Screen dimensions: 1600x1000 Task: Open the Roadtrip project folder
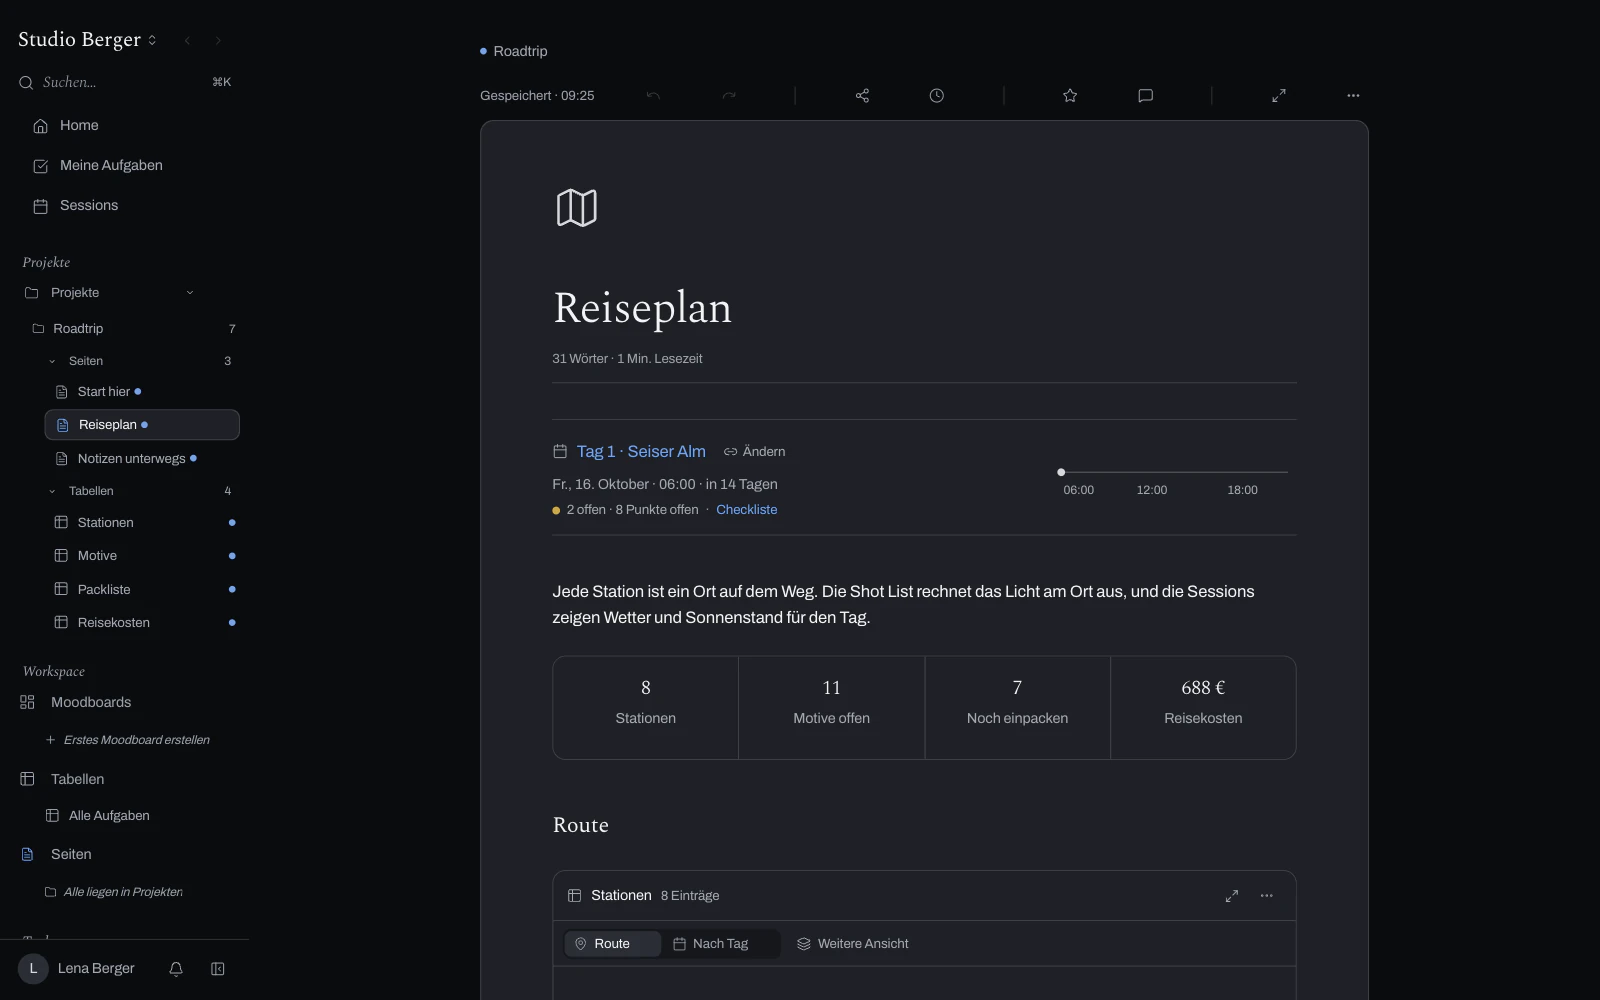point(134,329)
